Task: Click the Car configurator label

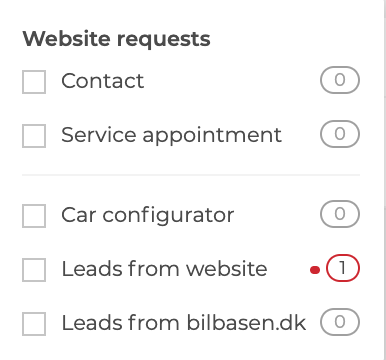Action: click(148, 216)
